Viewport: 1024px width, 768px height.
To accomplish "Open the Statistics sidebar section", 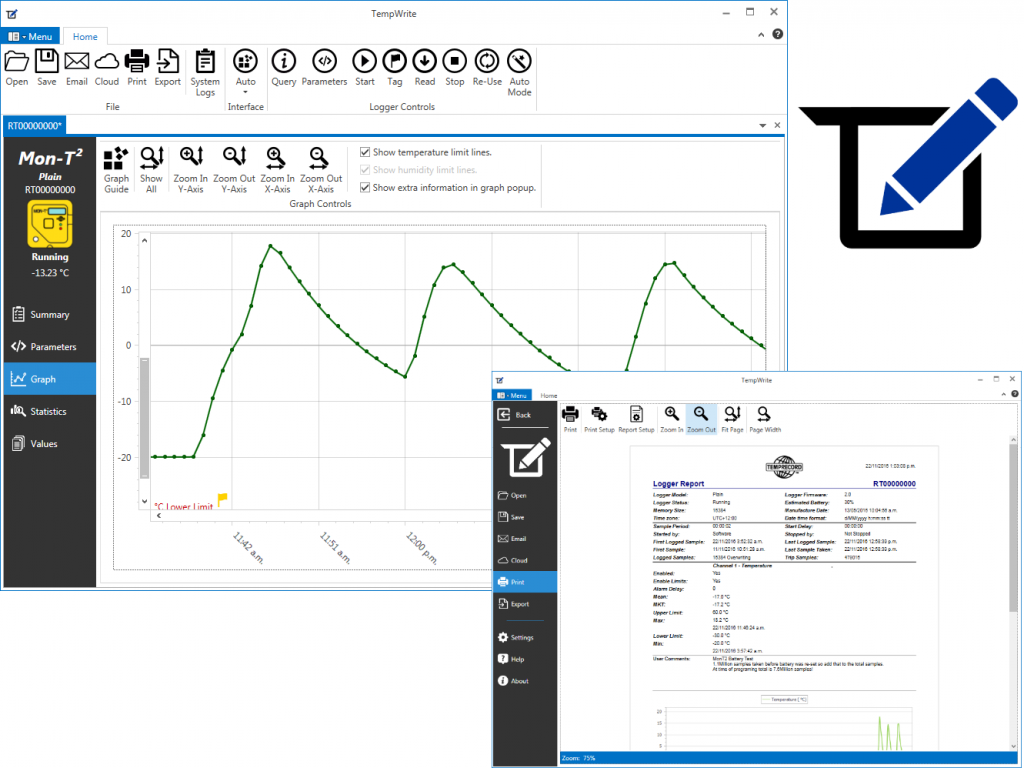I will tap(50, 411).
